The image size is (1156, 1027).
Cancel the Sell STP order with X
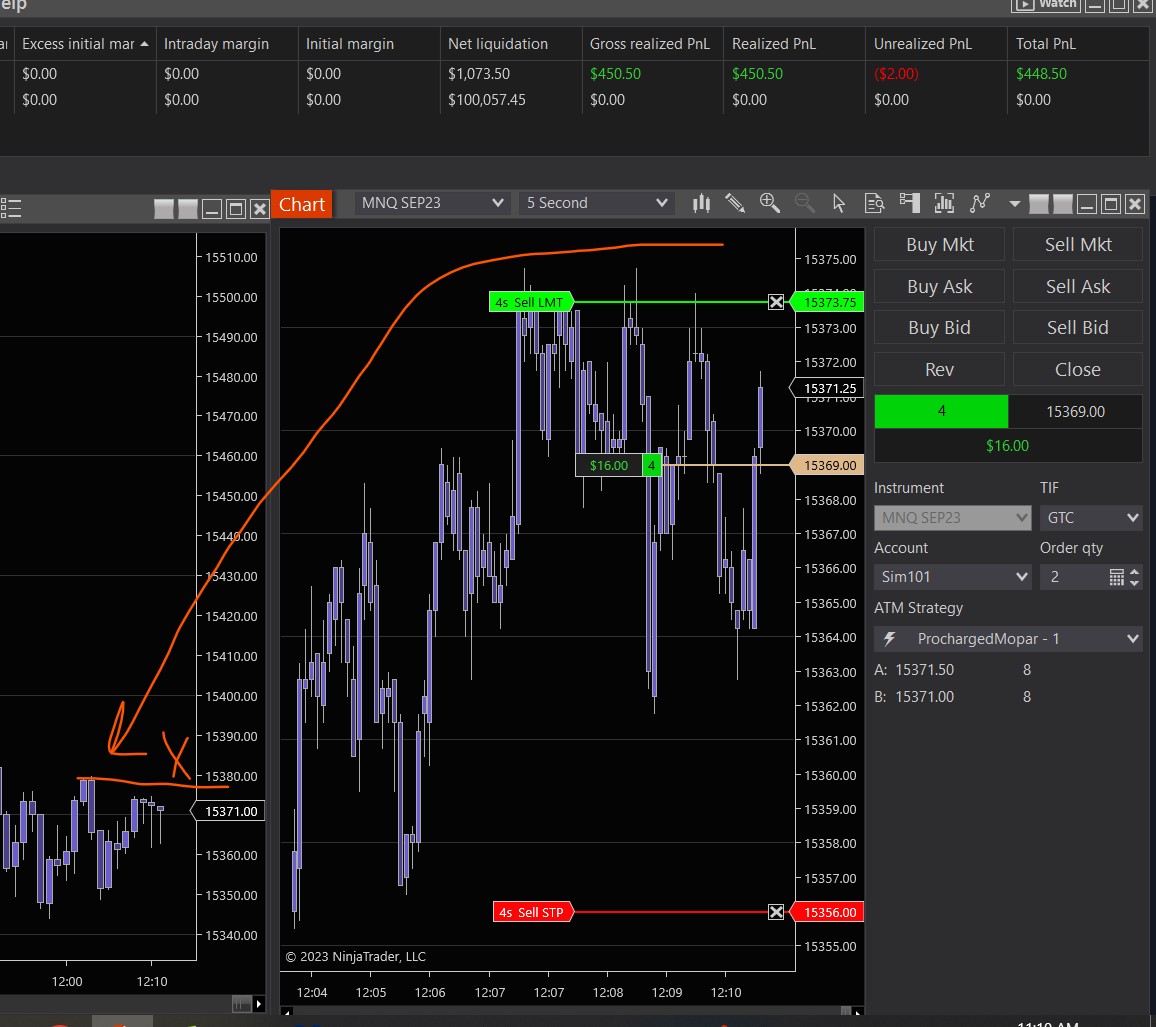point(776,912)
